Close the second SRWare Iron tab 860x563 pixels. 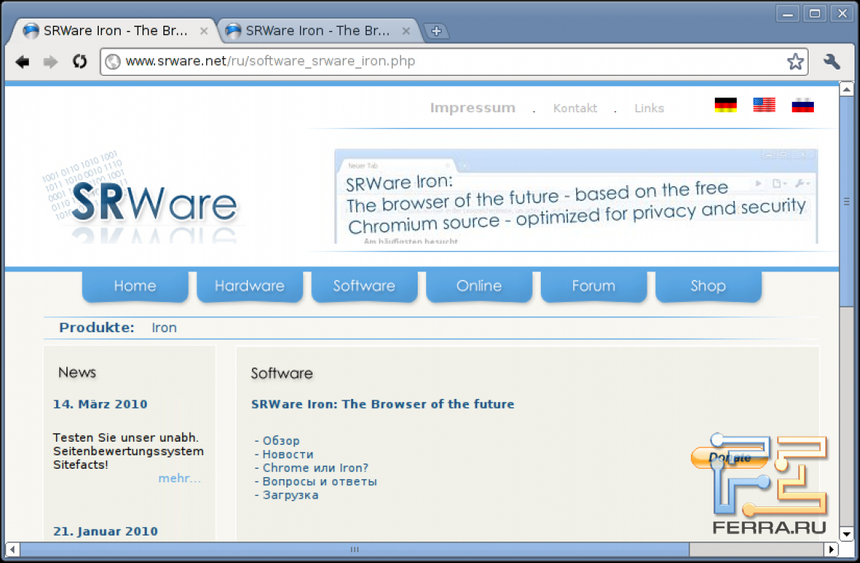[406, 31]
